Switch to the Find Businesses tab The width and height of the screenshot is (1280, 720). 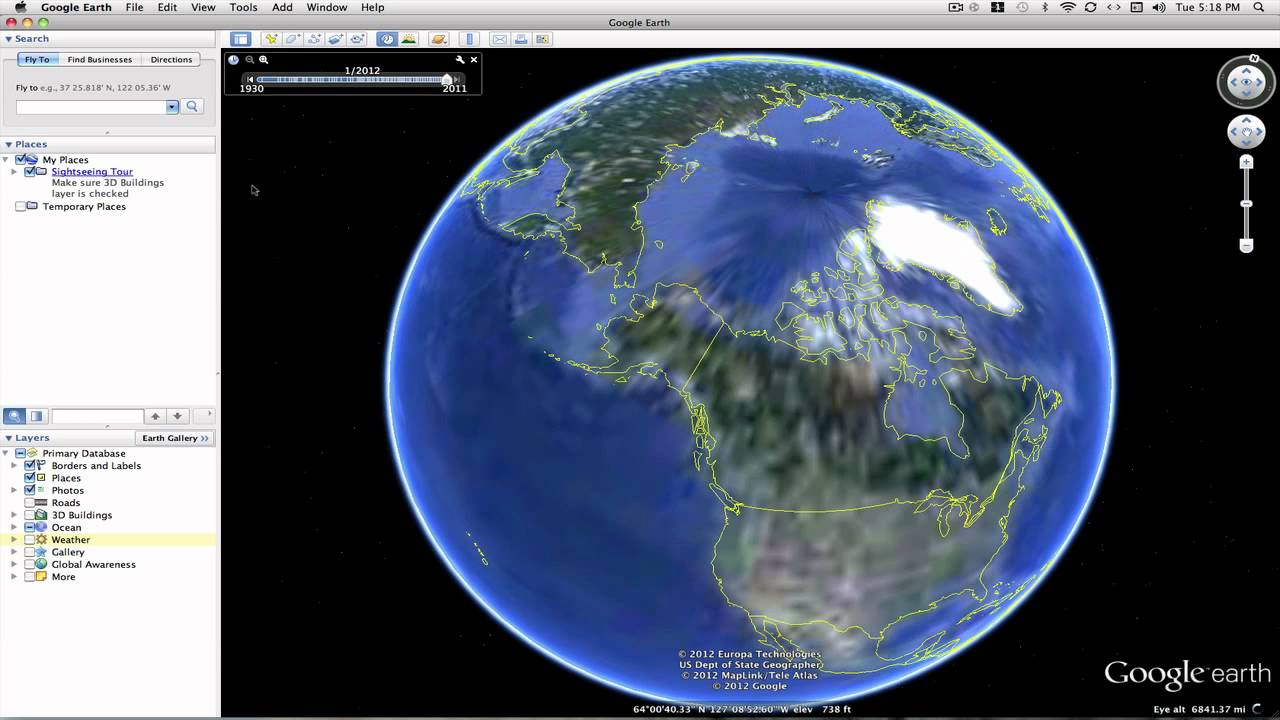point(99,60)
